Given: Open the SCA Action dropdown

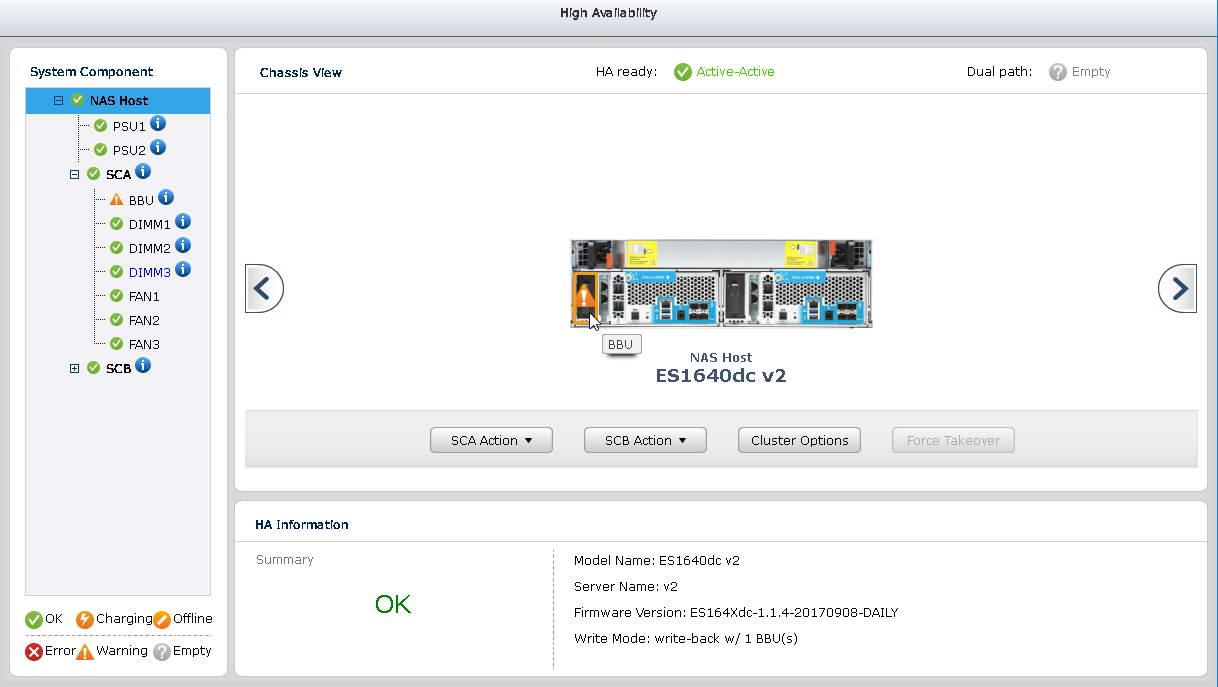Looking at the screenshot, I should pos(491,440).
